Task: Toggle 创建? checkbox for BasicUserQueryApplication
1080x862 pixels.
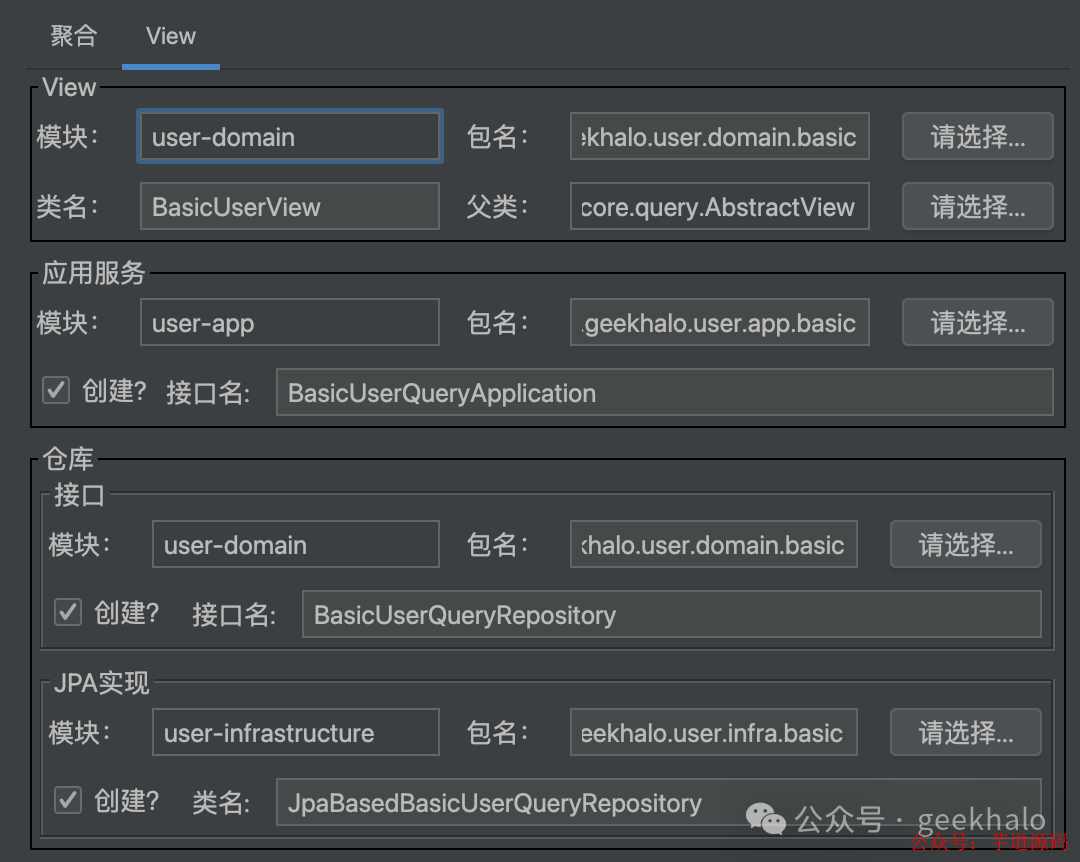Action: (x=56, y=390)
